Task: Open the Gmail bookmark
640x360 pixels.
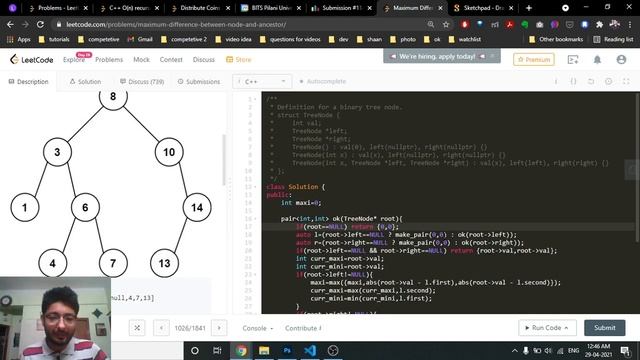Action: [x=140, y=39]
